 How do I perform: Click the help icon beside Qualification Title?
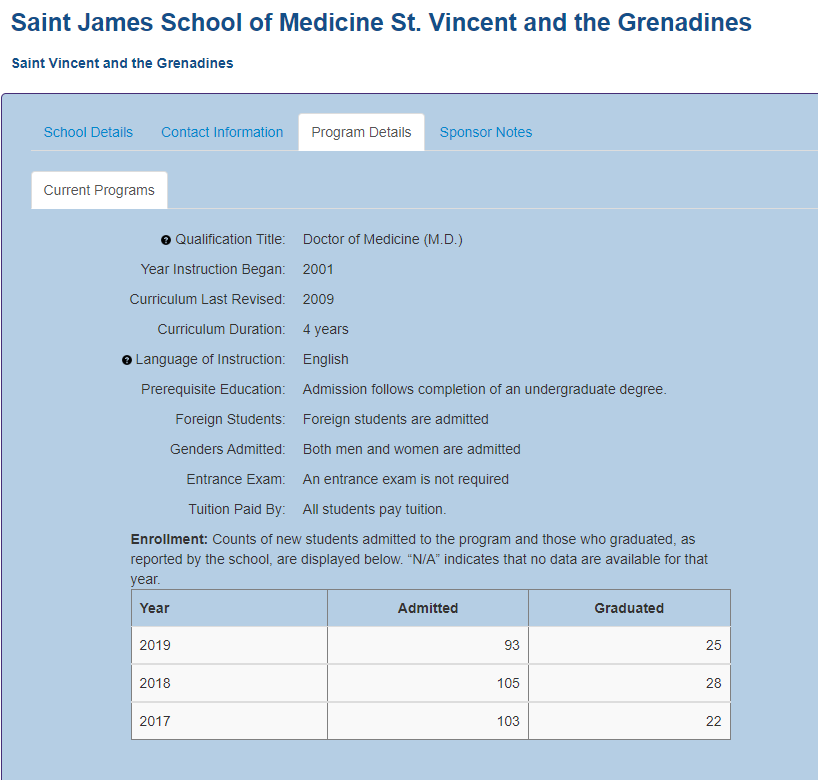[166, 240]
